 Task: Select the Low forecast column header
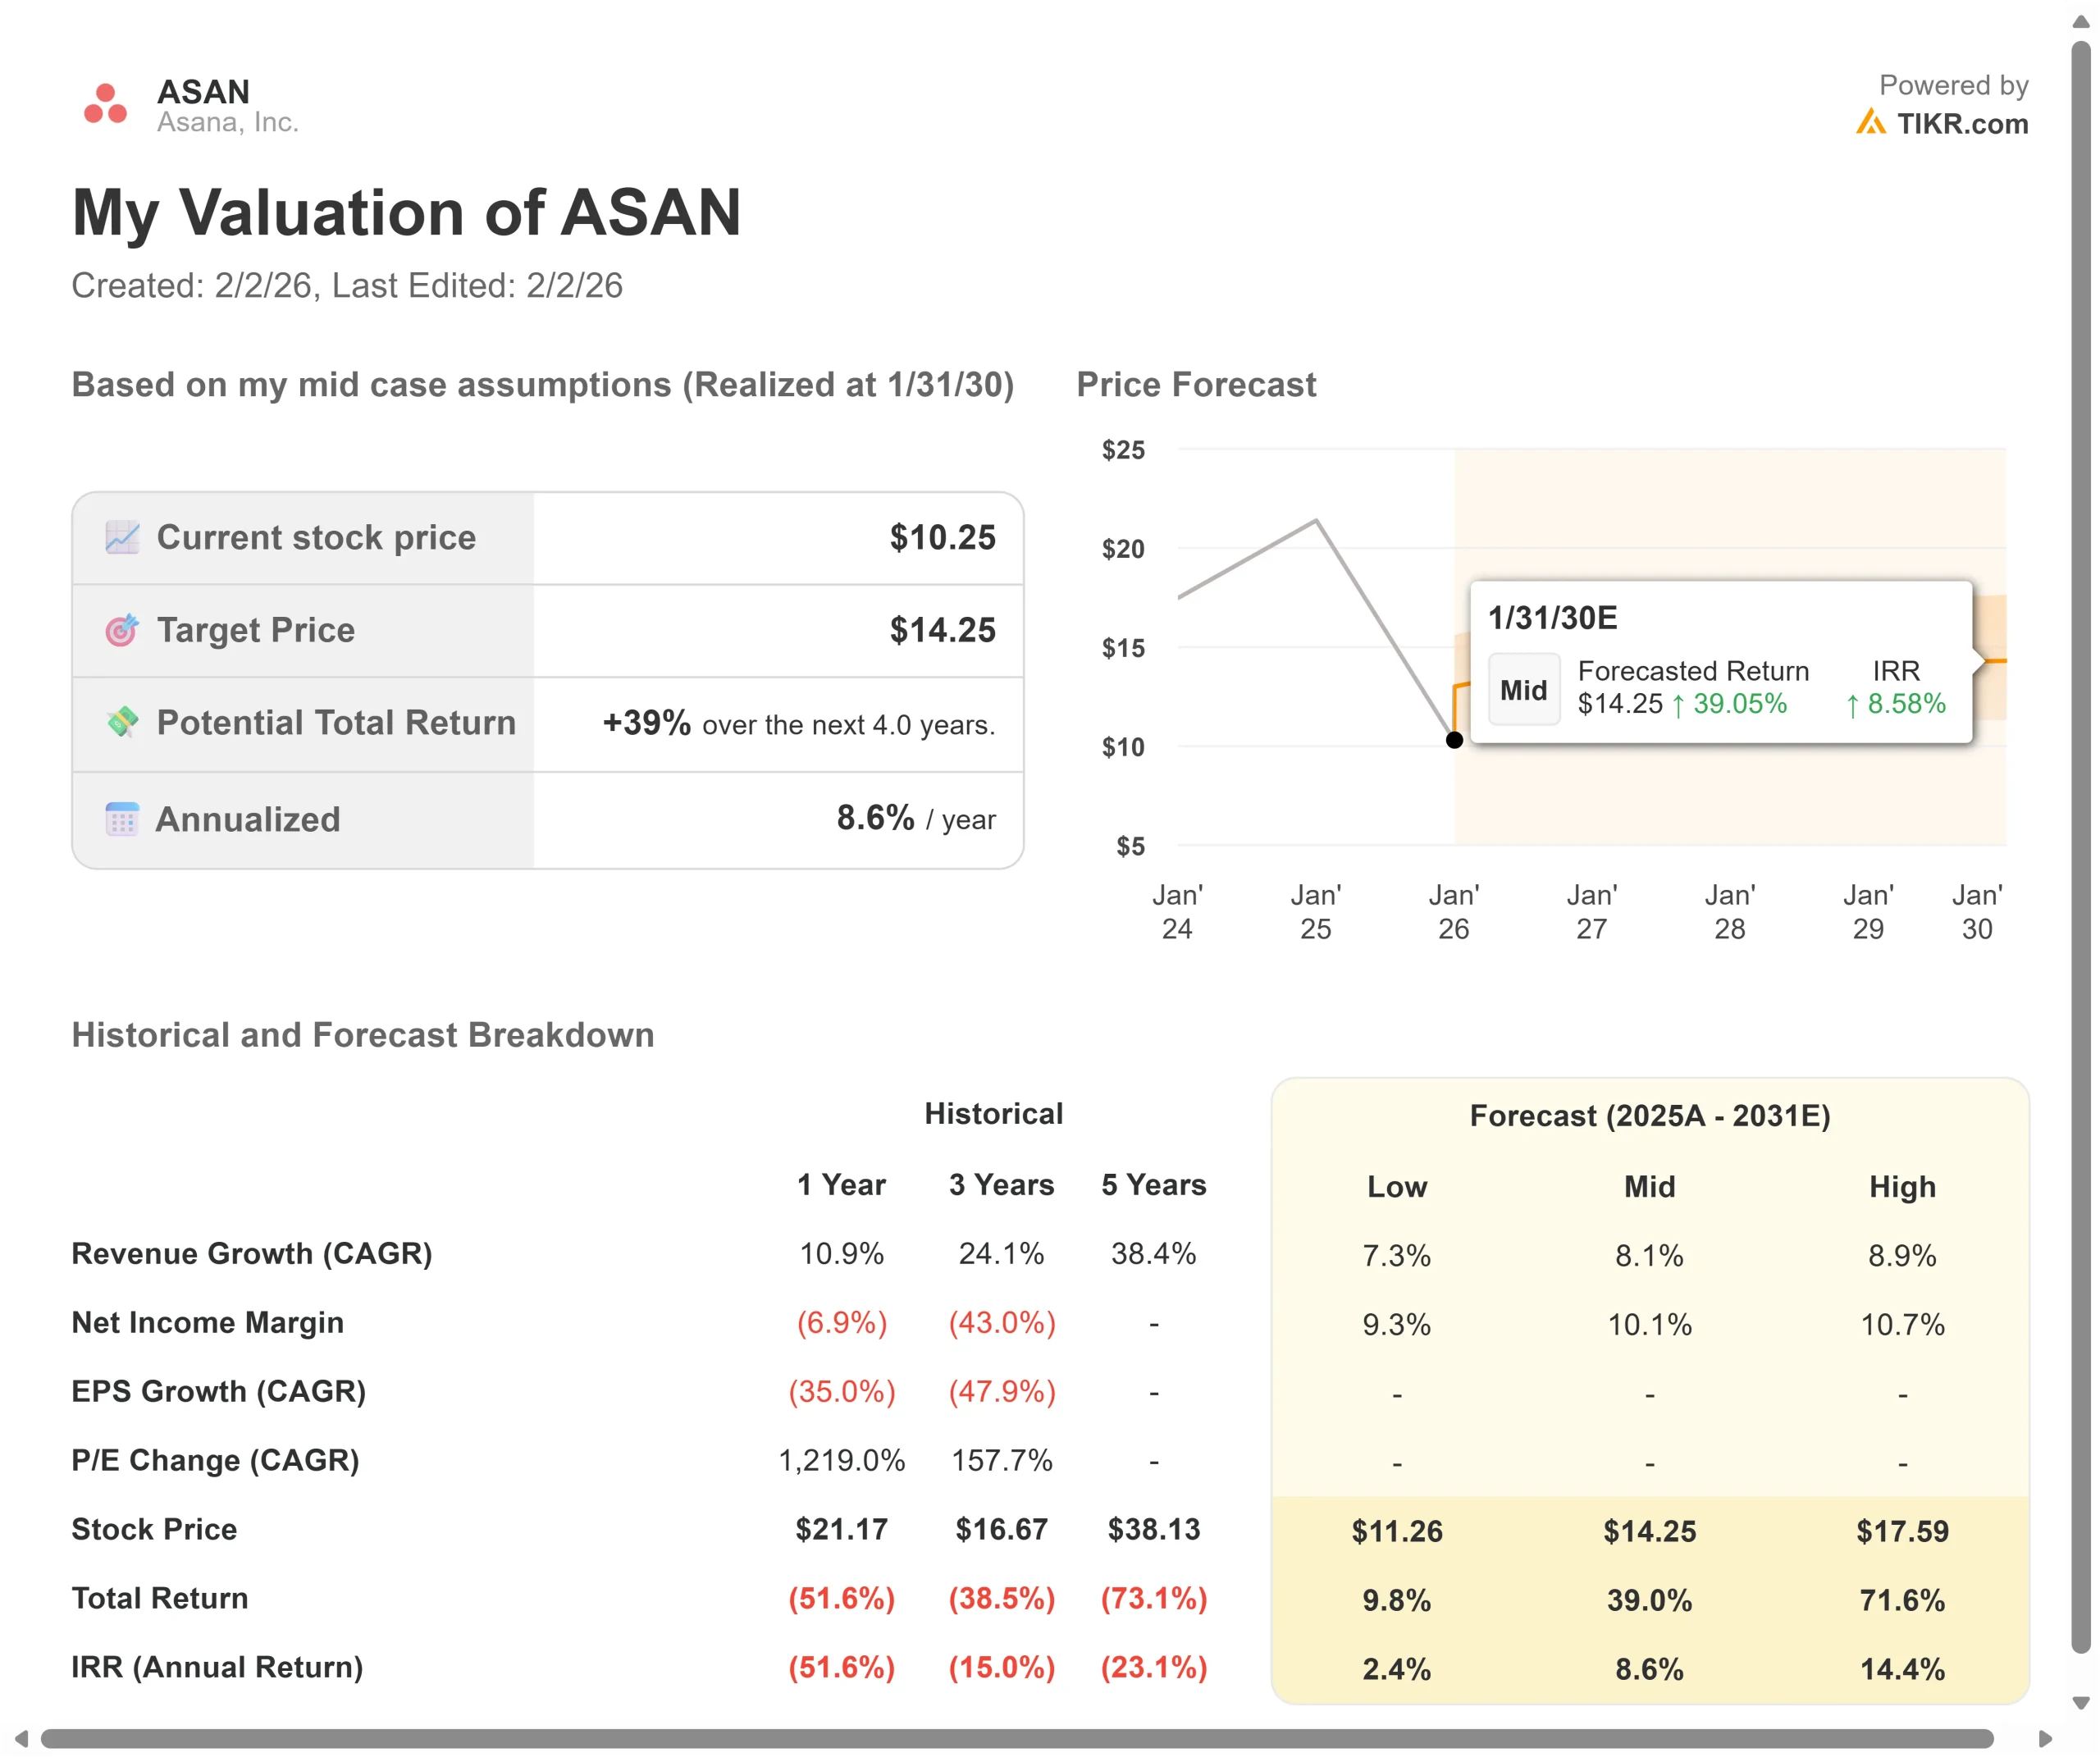click(1396, 1187)
